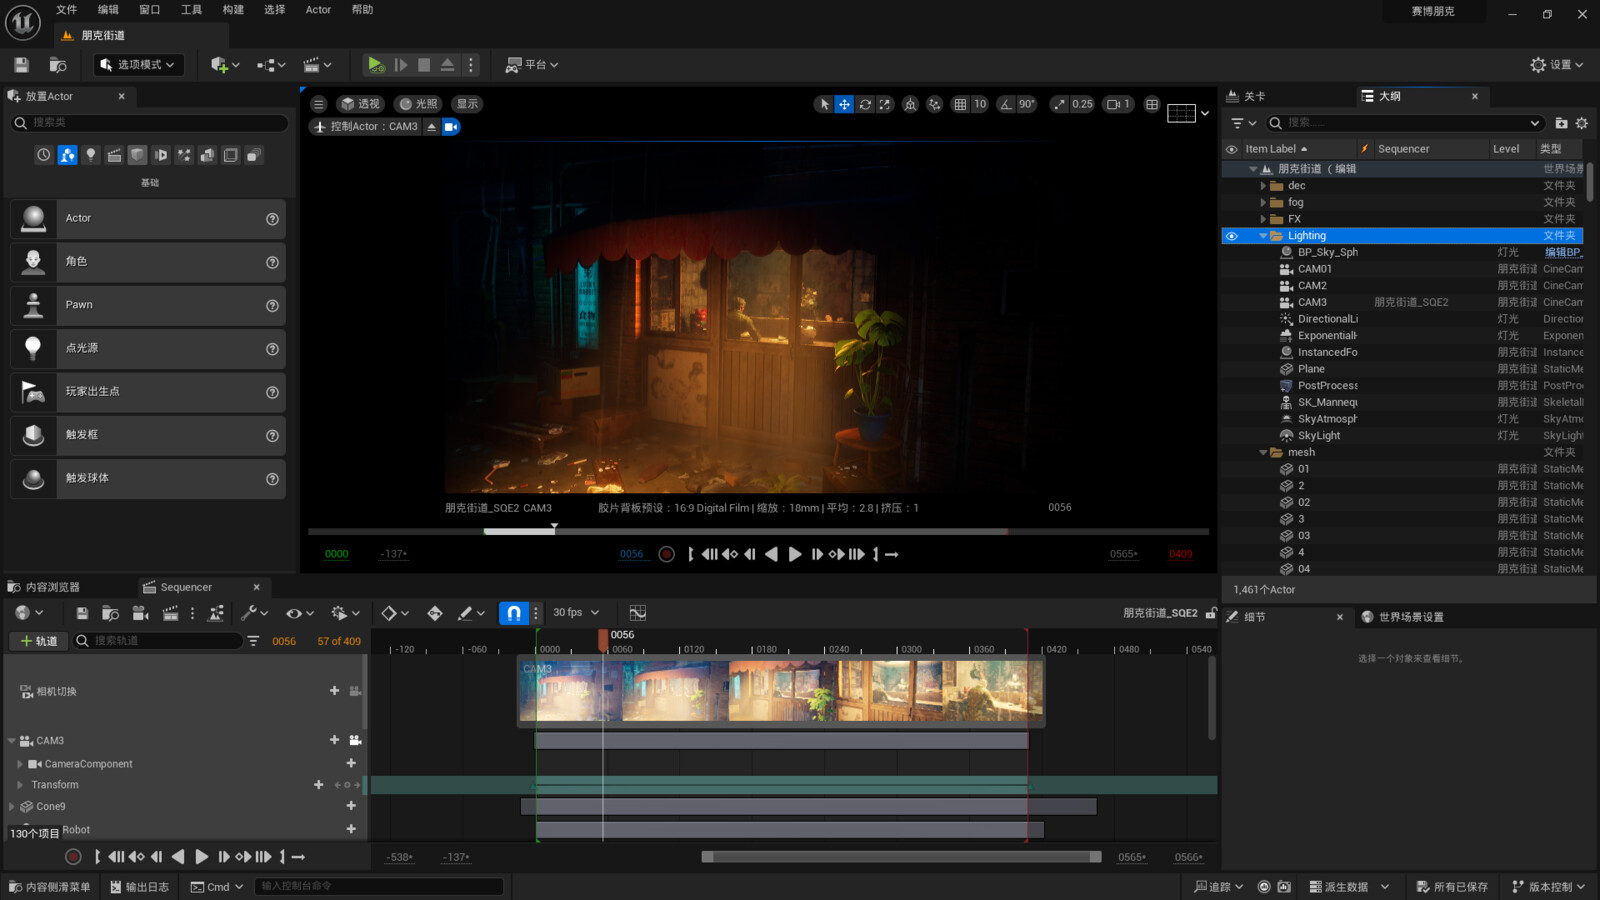Open the 文件 menu
1600x900 pixels.
(x=67, y=10)
